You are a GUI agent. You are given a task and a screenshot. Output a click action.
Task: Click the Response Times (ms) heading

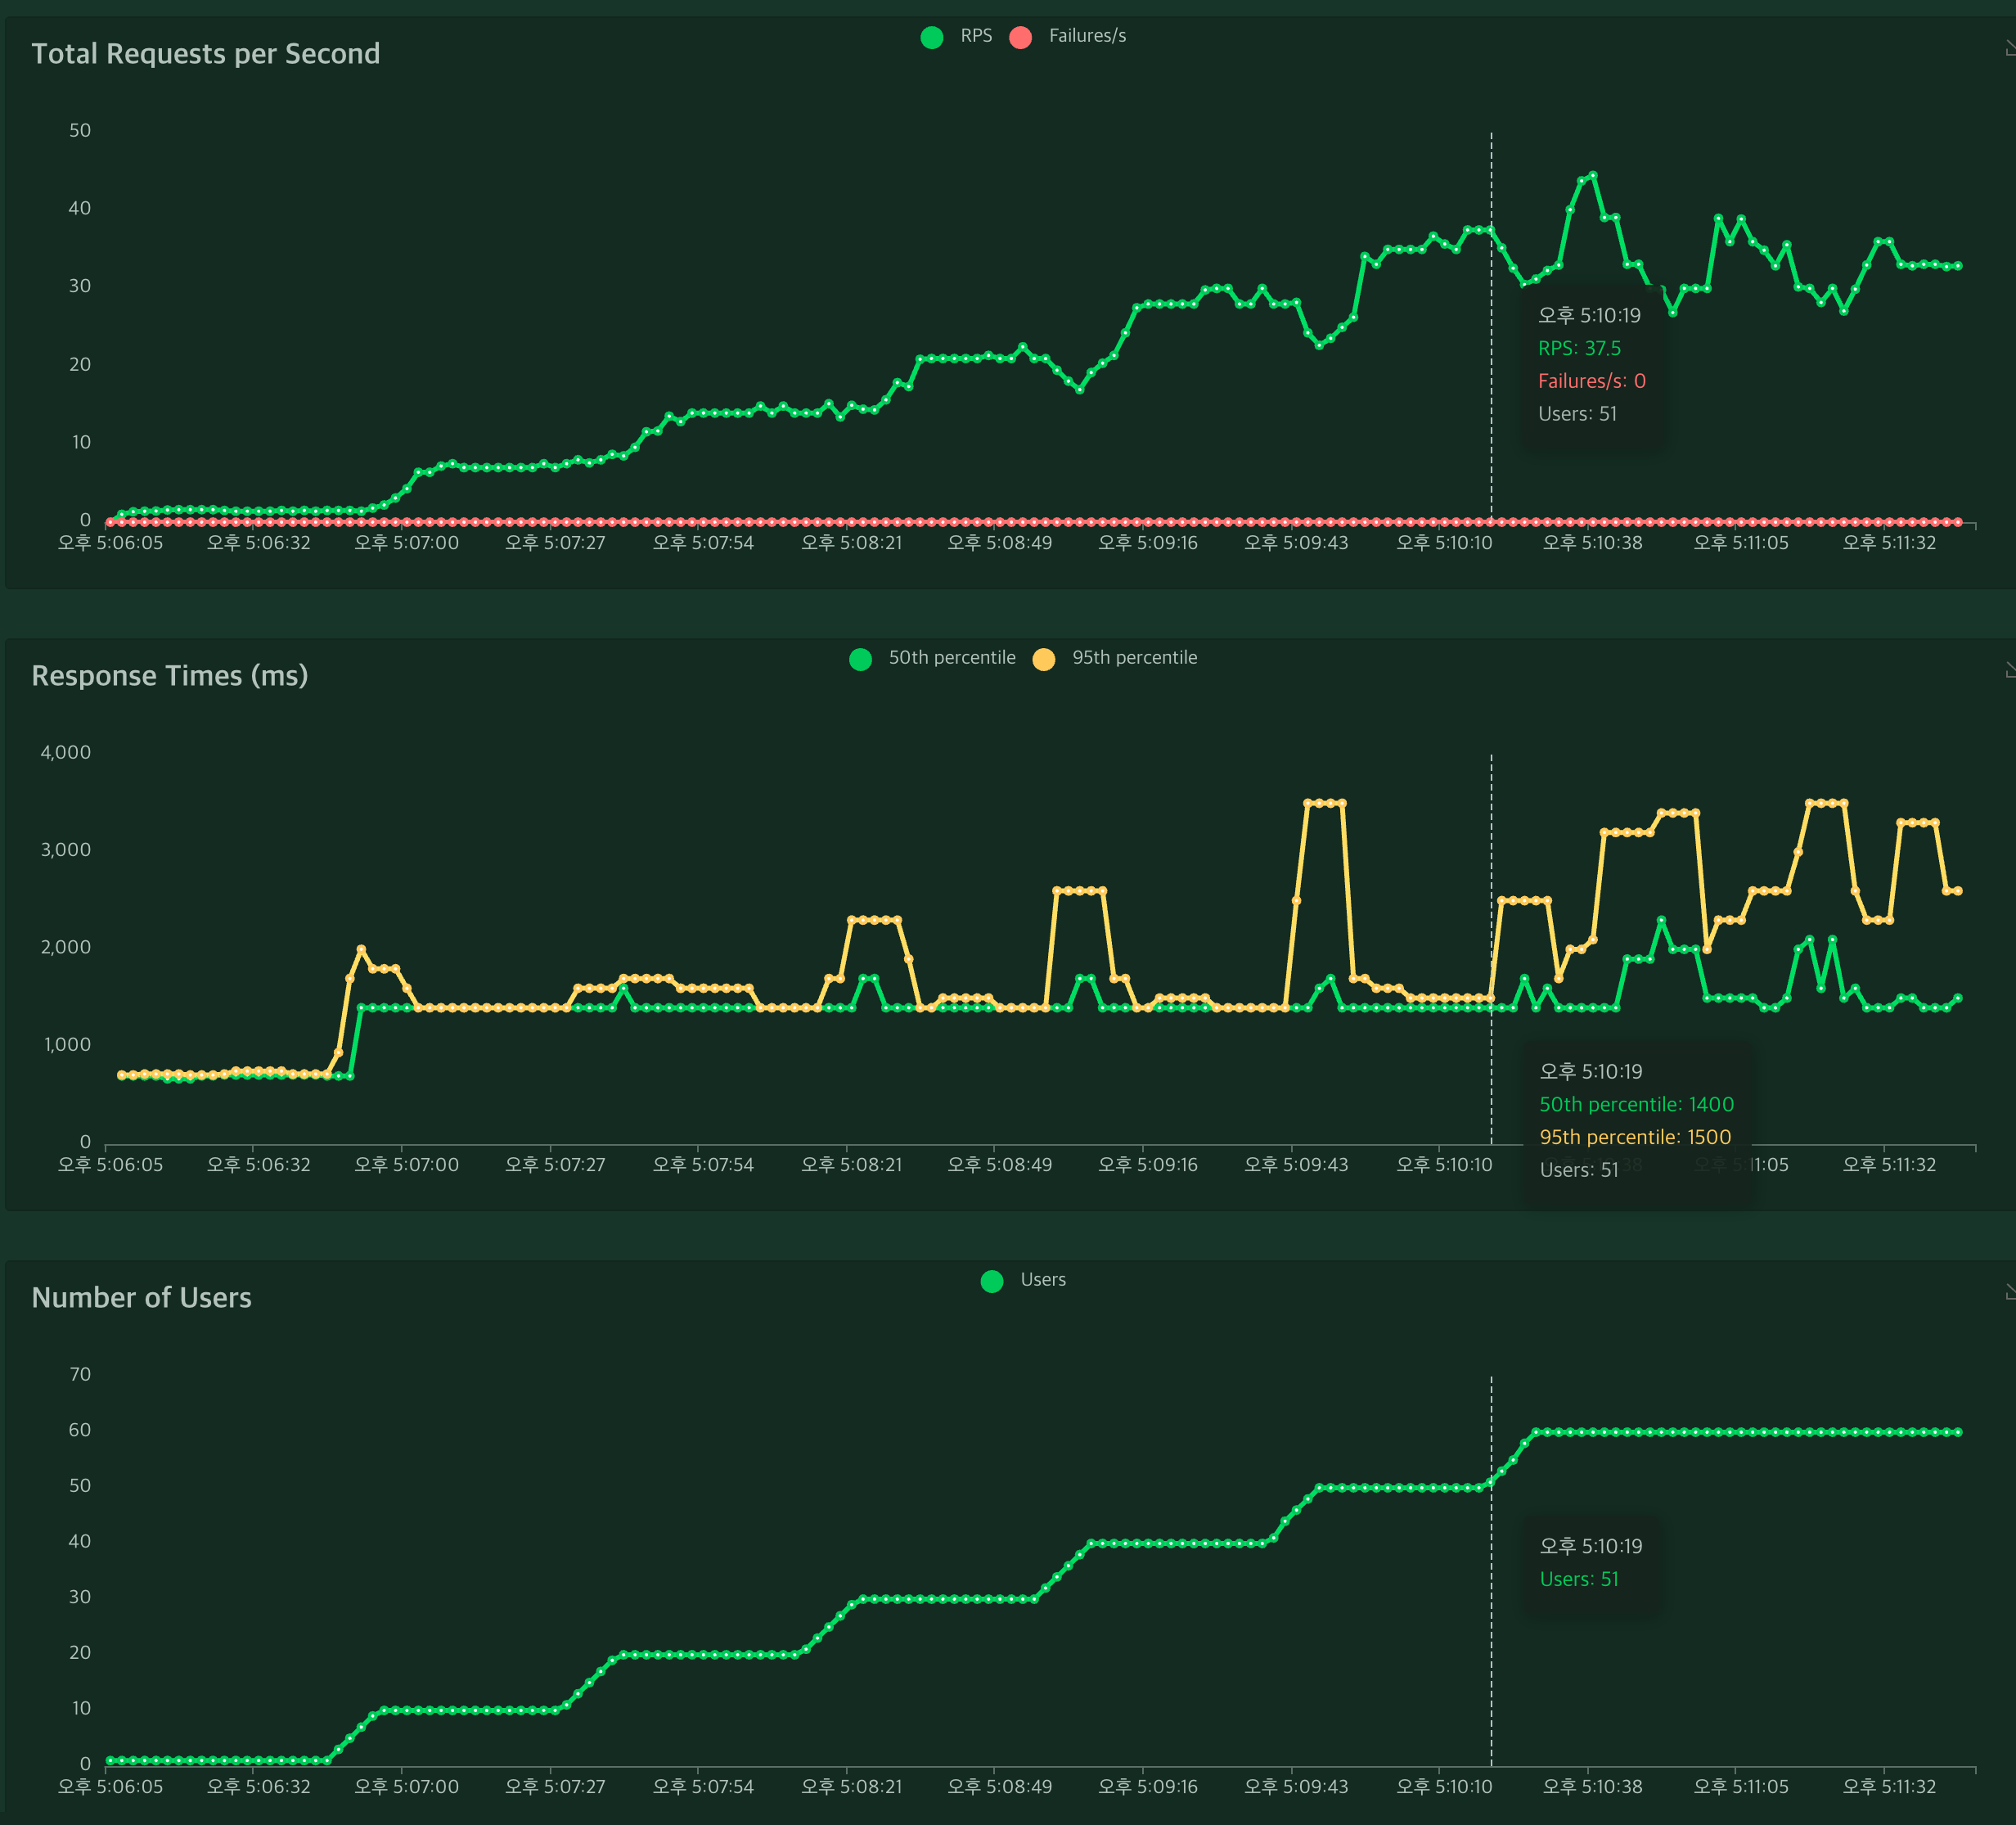(x=169, y=676)
